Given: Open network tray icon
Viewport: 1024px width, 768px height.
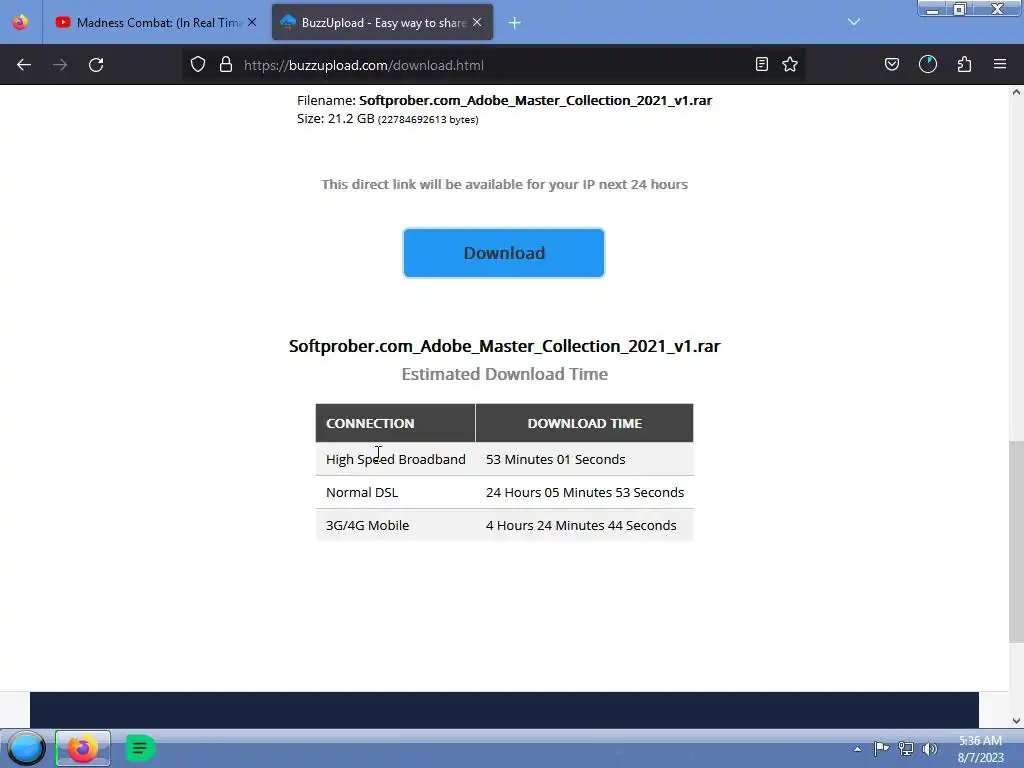Looking at the screenshot, I should pyautogui.click(x=906, y=748).
